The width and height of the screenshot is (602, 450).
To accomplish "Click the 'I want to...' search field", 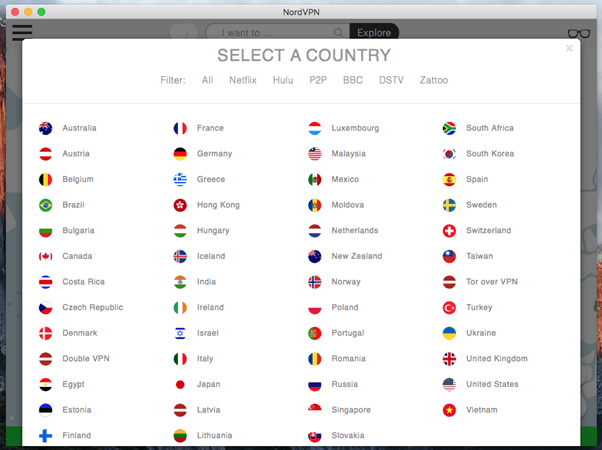I will [275, 32].
